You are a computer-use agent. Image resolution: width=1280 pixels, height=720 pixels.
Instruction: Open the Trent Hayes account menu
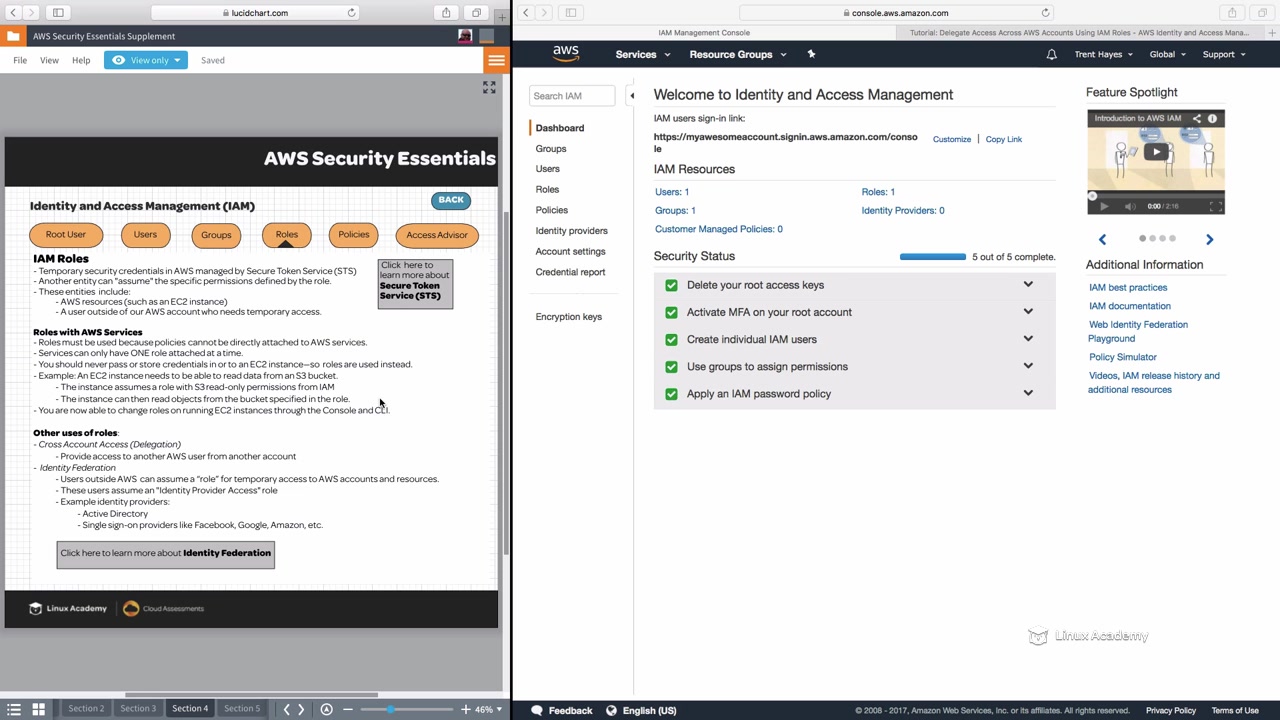point(1104,54)
